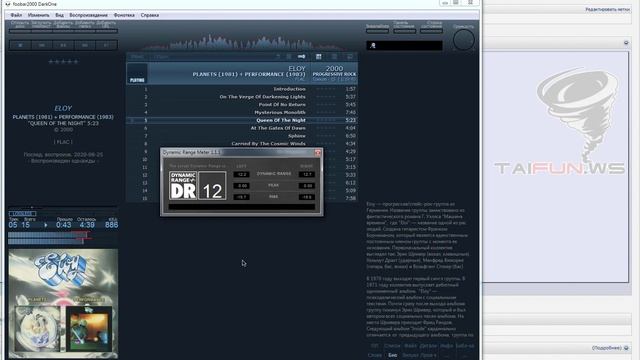Click the bitrate value 886
This screenshot has width=640, height=360.
(111, 225)
